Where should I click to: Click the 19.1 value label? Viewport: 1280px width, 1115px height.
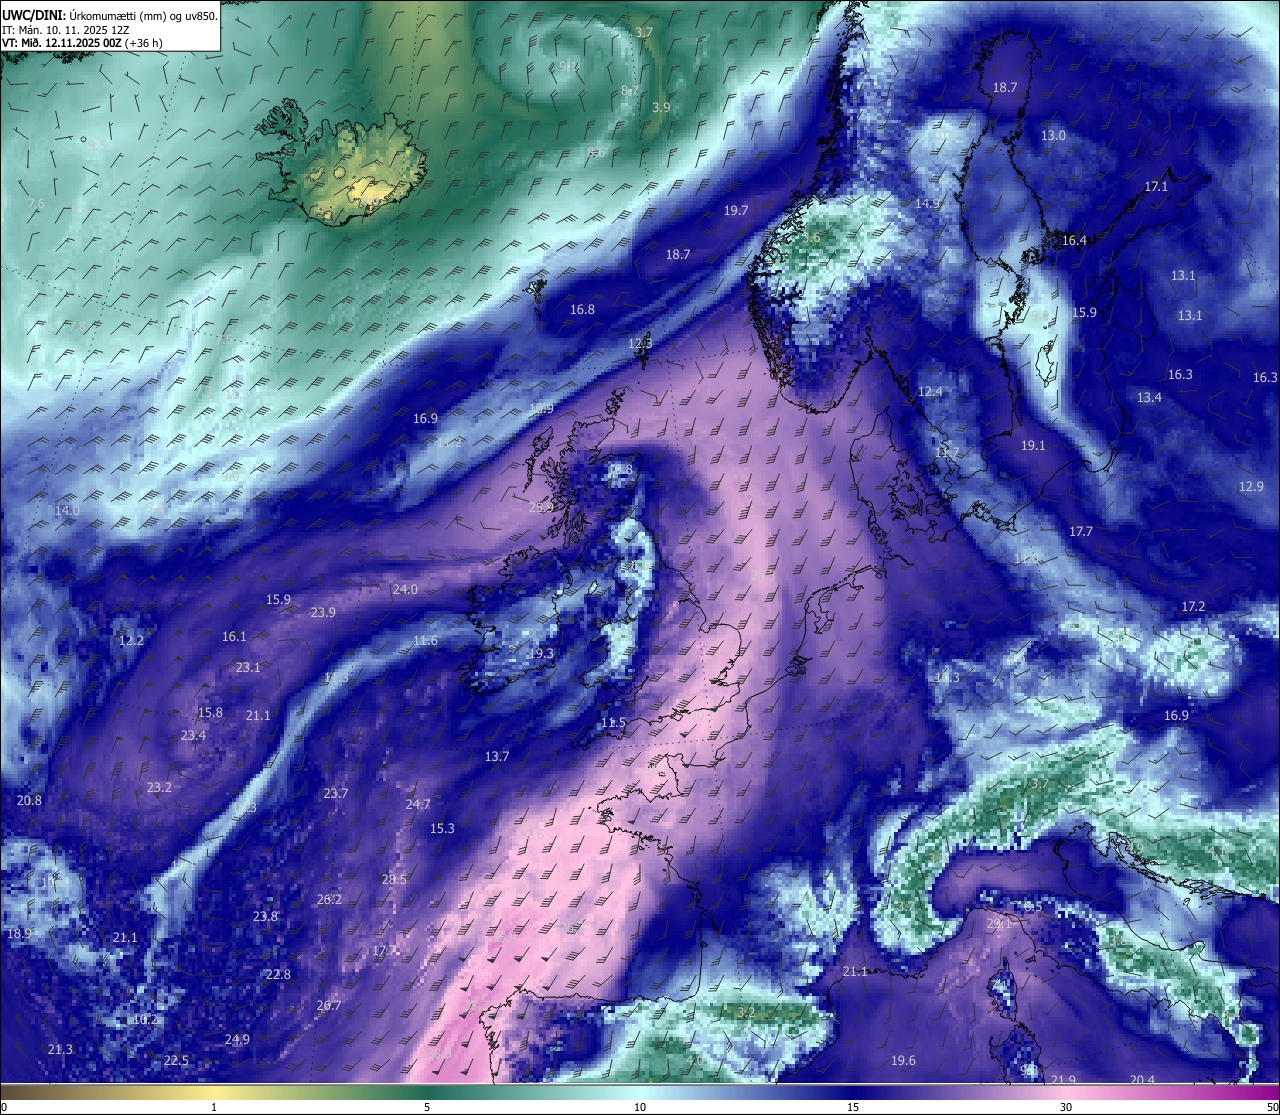1033,445
